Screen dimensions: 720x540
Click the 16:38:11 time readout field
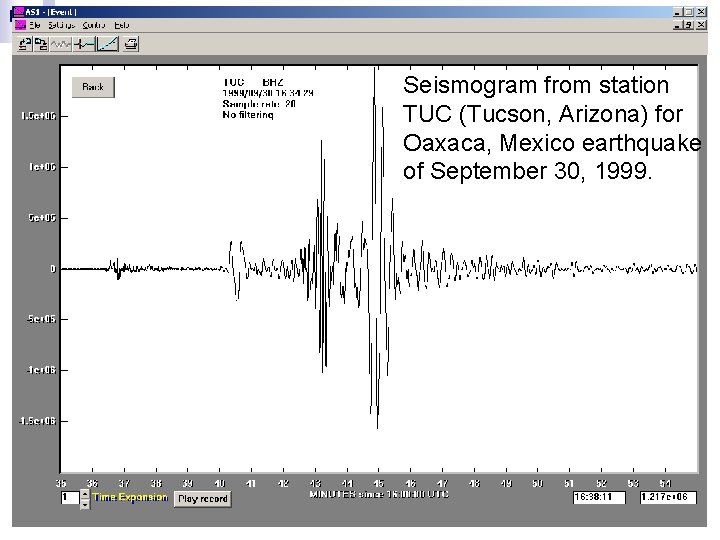coord(599,497)
